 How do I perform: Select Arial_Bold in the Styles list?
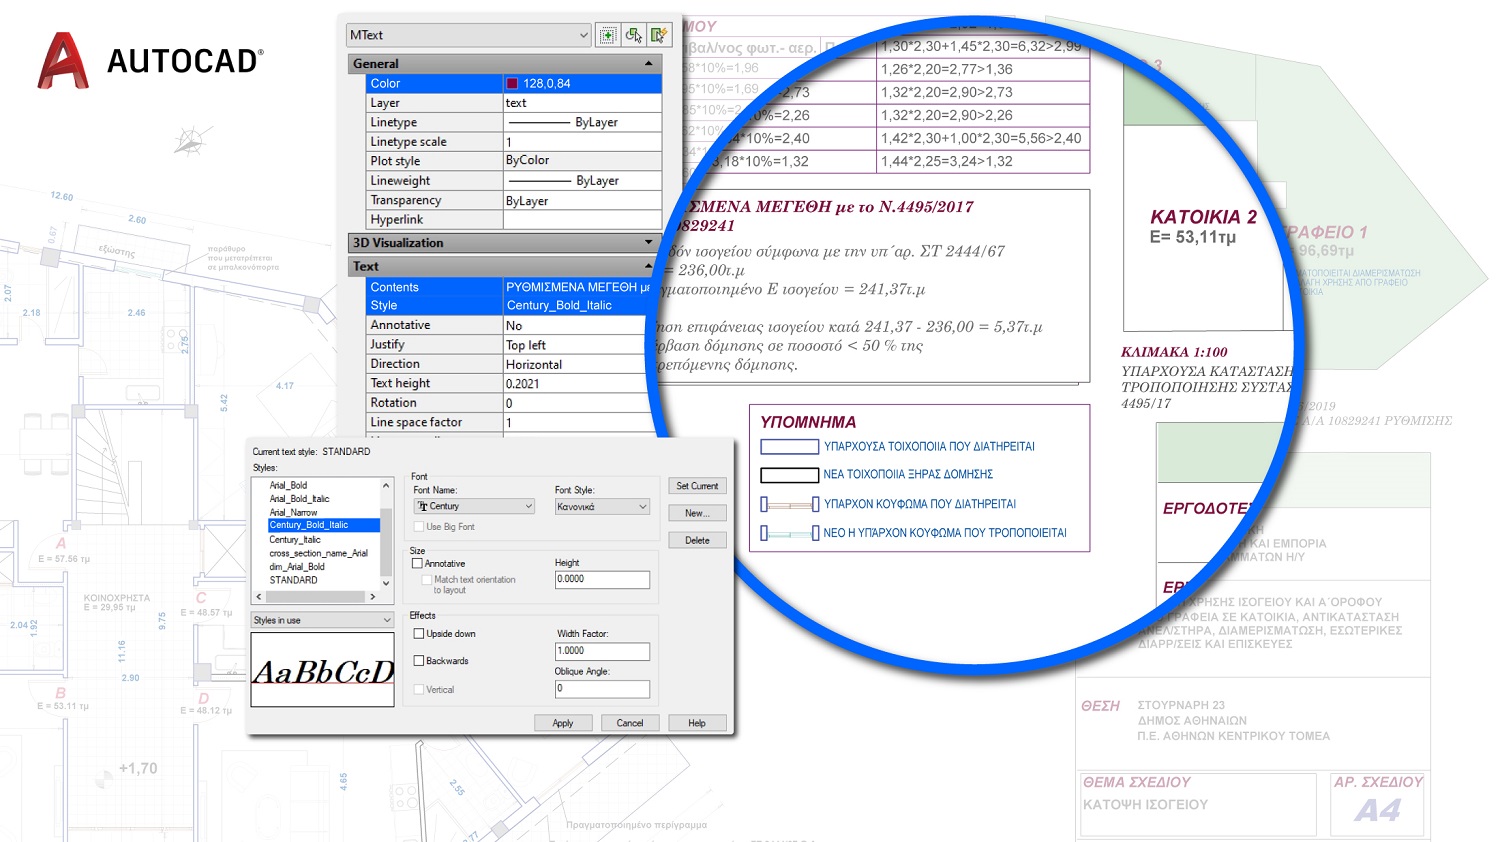pos(288,485)
